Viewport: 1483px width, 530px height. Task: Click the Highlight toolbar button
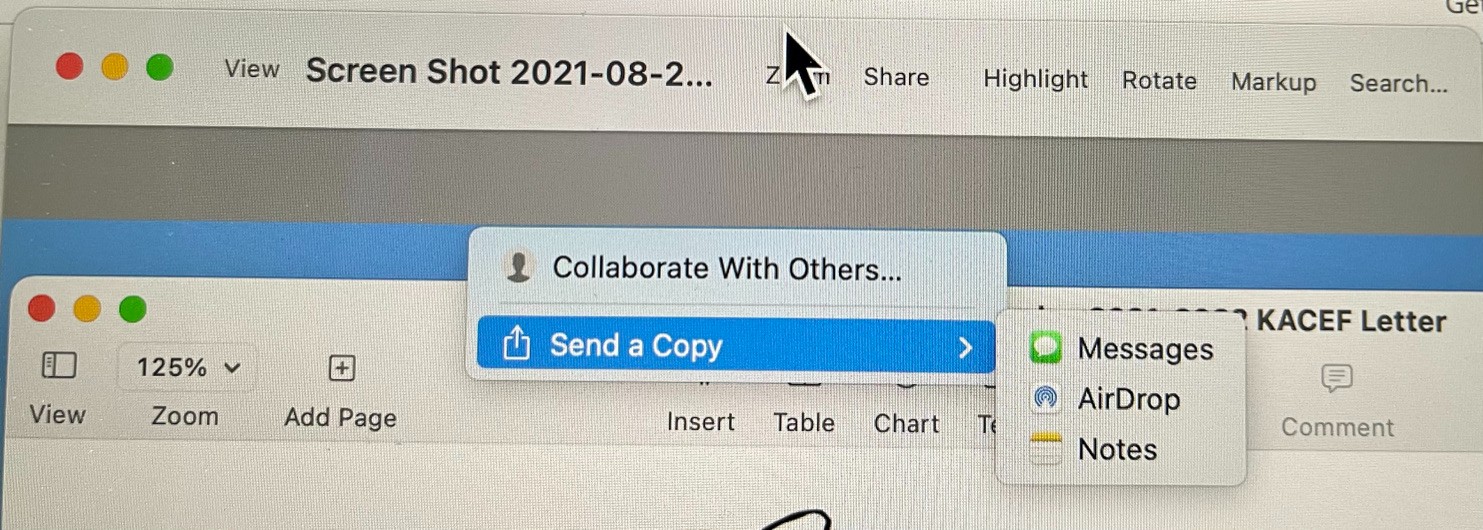[1035, 79]
